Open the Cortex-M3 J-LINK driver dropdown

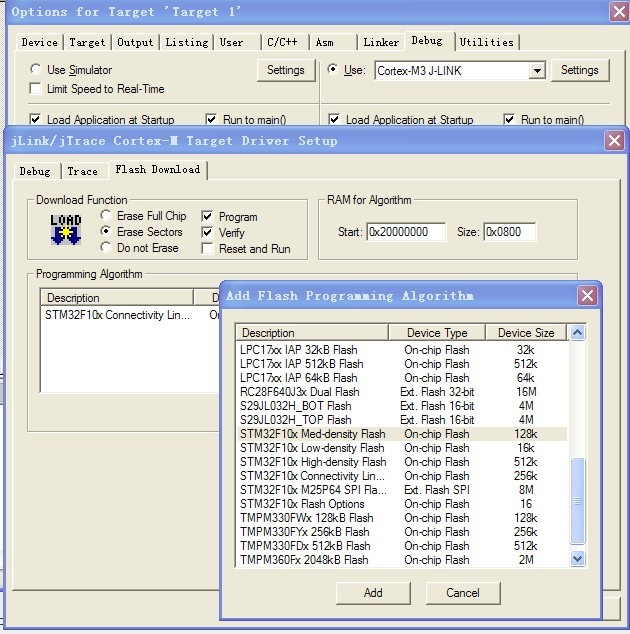click(537, 71)
